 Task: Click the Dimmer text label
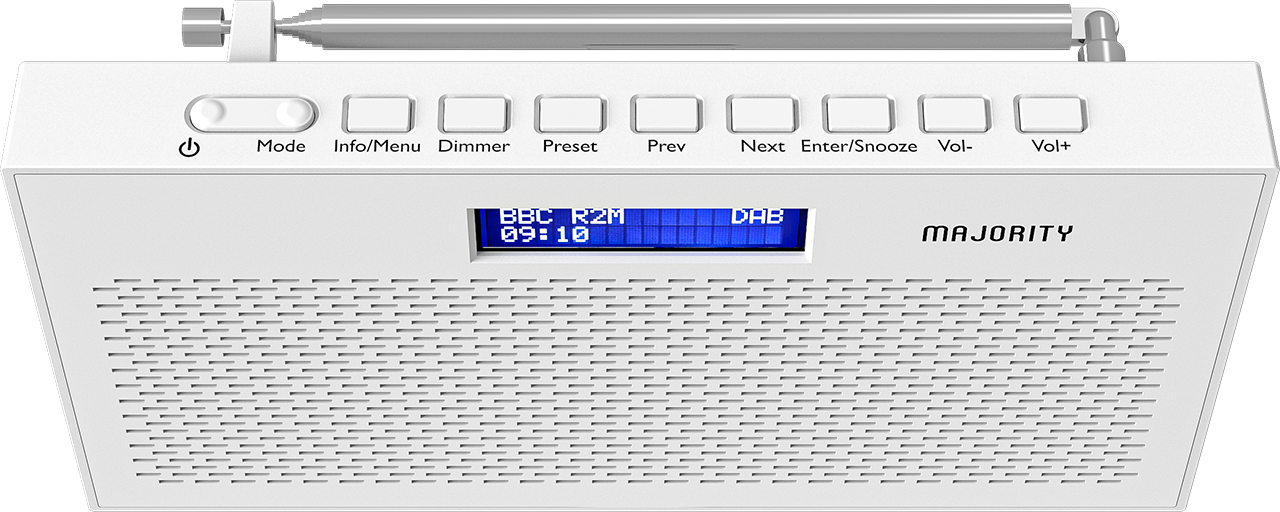pyautogui.click(x=474, y=146)
